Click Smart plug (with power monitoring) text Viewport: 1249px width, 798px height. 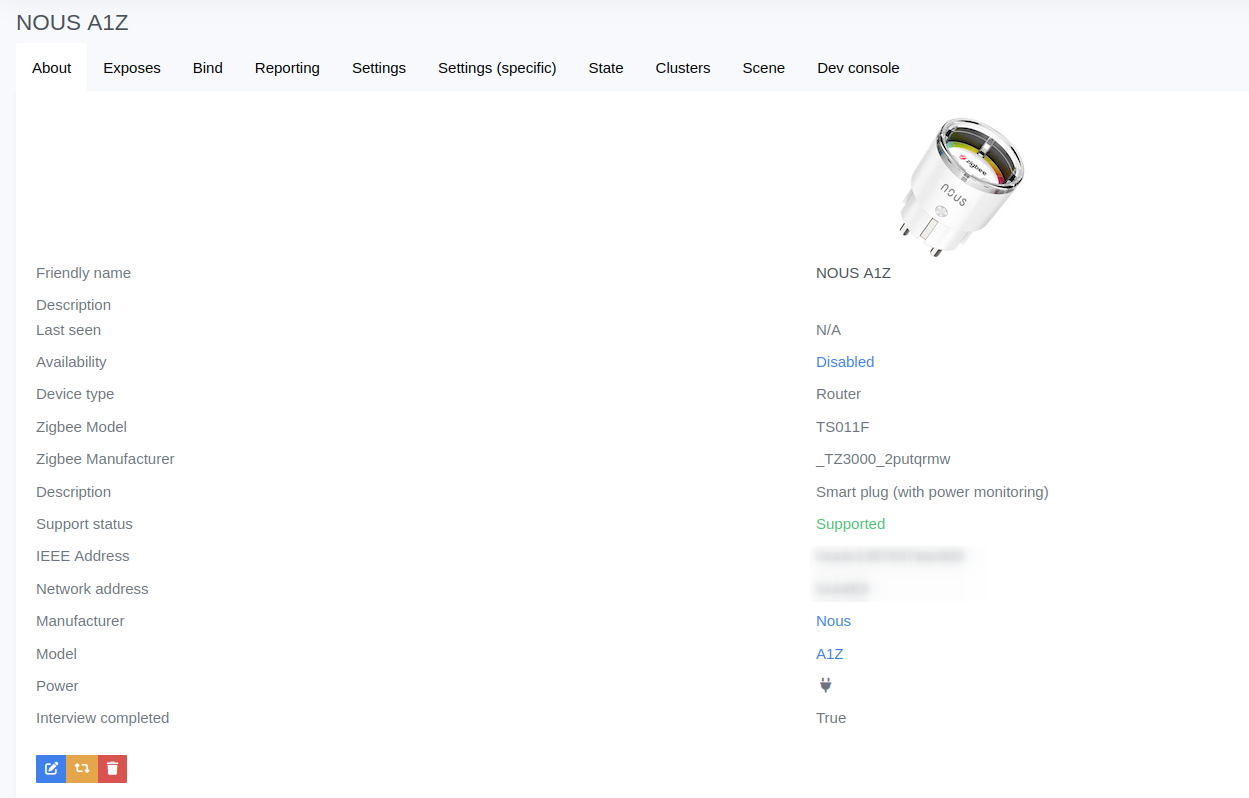[x=932, y=492]
